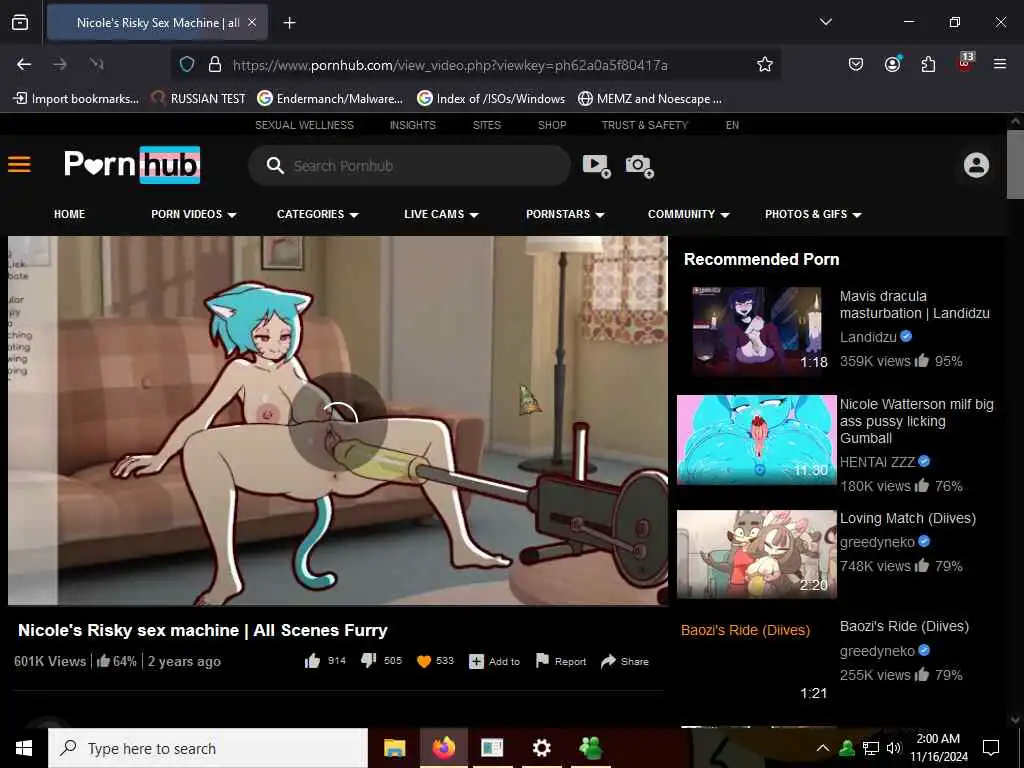
Task: Click the orange heart favorite icon
Action: [424, 661]
